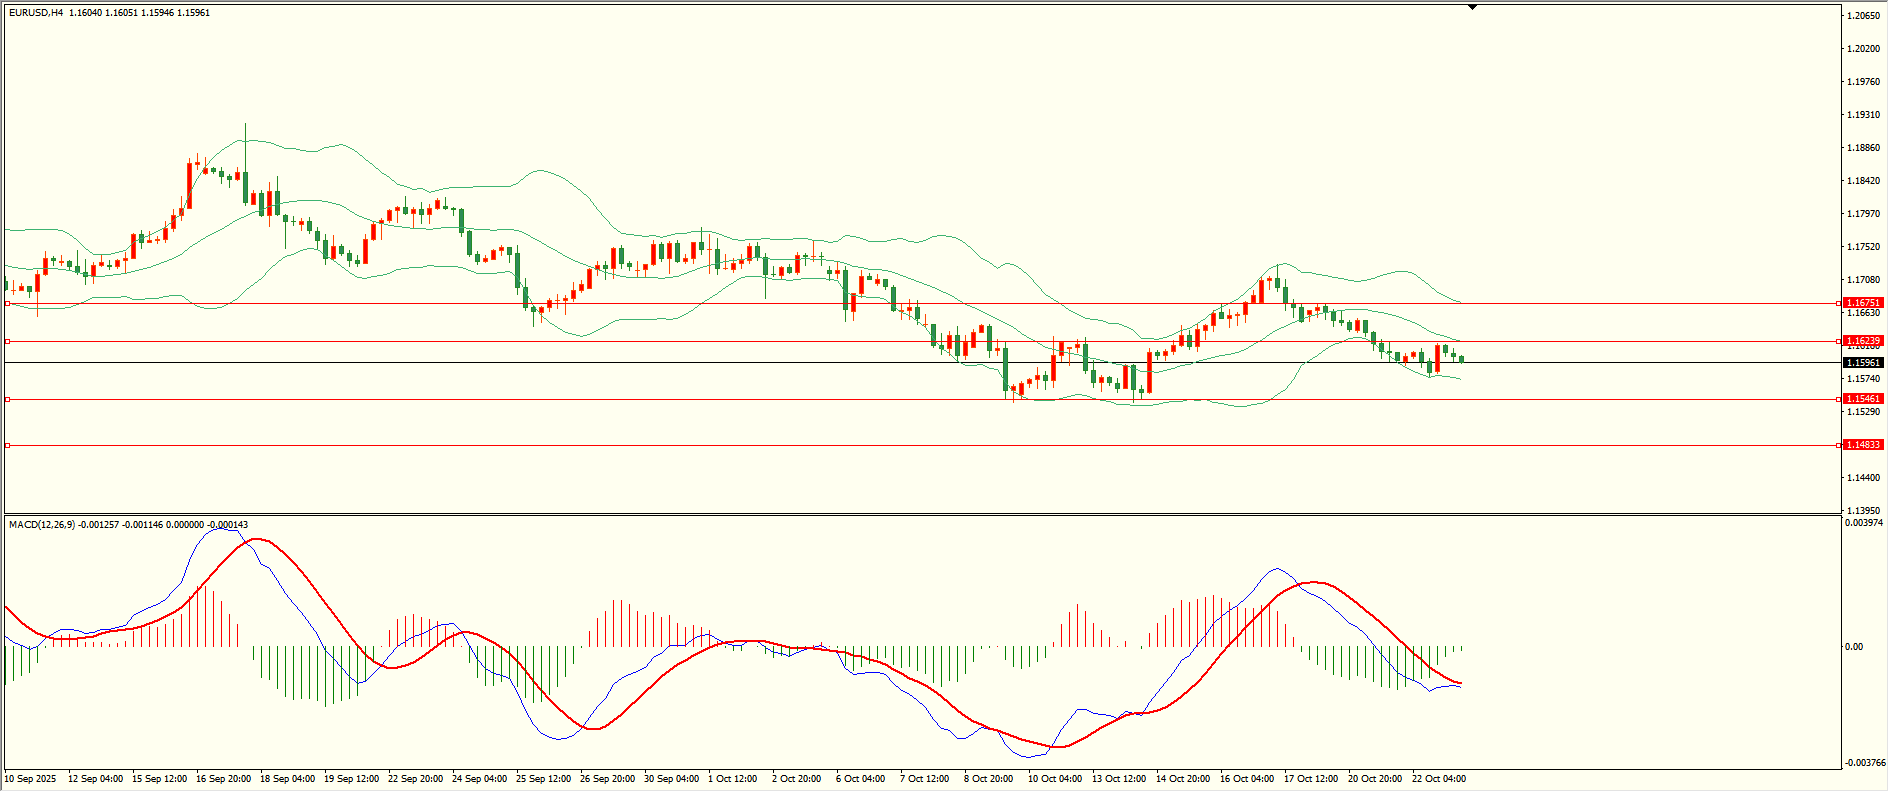Image resolution: width=1889 pixels, height=792 pixels.
Task: Click the -0.003766 MACD scale value
Action: point(1865,762)
